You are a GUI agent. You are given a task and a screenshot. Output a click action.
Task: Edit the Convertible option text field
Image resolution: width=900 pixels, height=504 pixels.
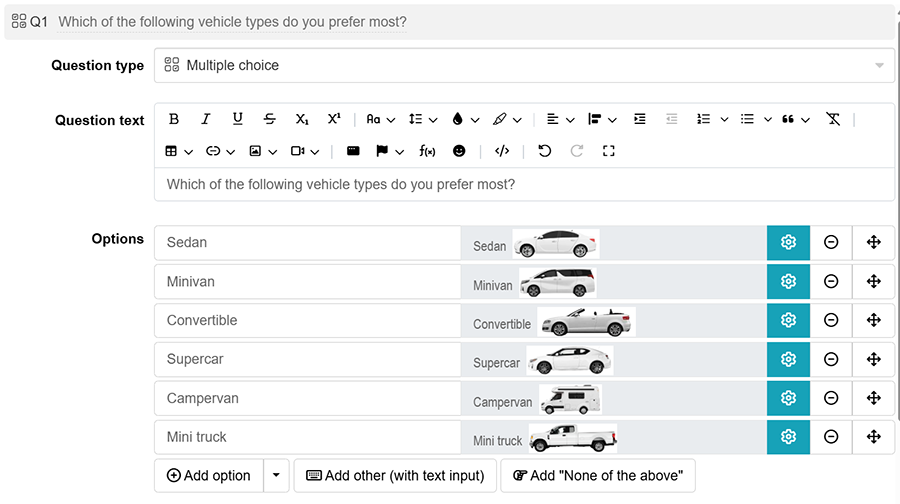point(308,320)
